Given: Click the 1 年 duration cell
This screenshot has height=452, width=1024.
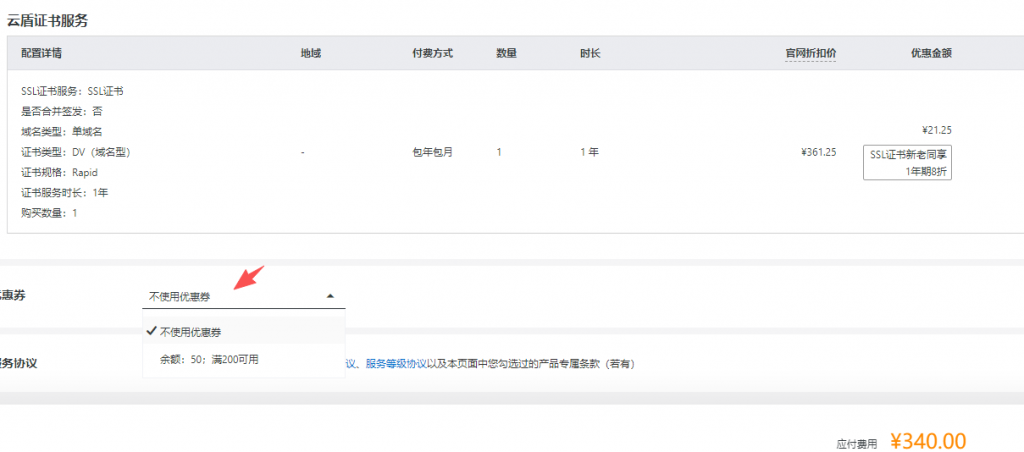Looking at the screenshot, I should pos(589,152).
